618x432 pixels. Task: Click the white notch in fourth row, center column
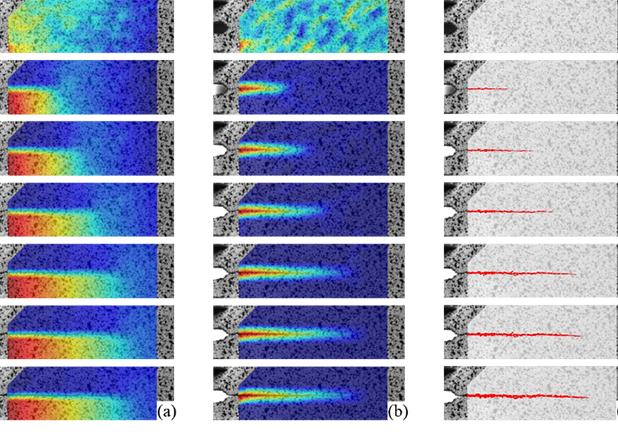click(x=211, y=212)
